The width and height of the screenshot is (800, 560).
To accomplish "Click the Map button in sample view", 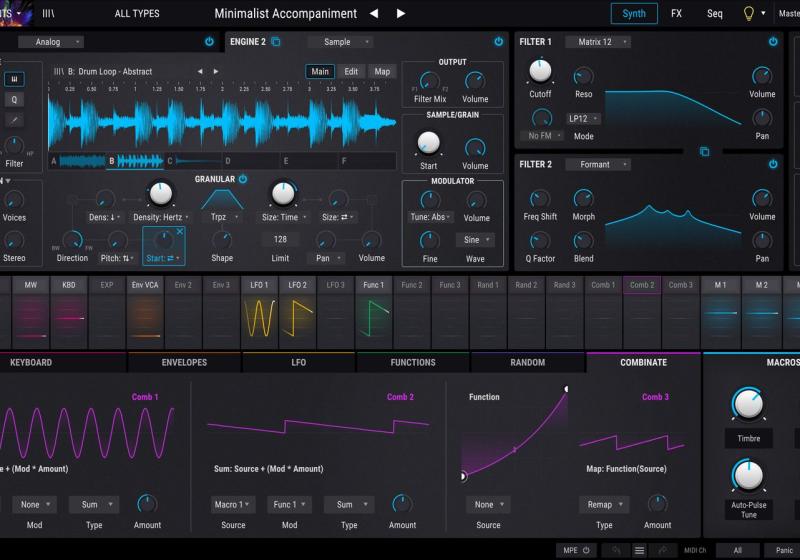I will click(x=382, y=72).
